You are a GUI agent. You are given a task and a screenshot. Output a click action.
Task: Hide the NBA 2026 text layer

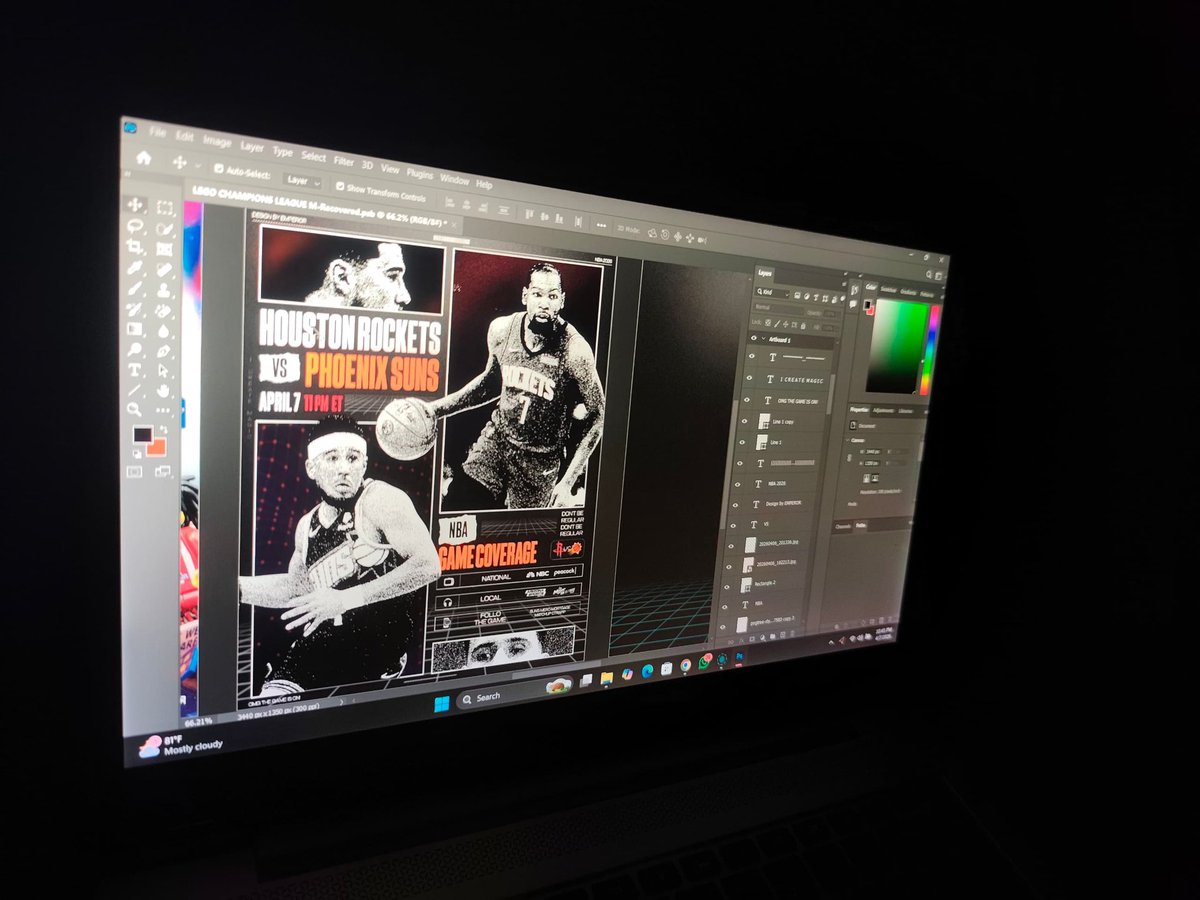click(x=738, y=483)
